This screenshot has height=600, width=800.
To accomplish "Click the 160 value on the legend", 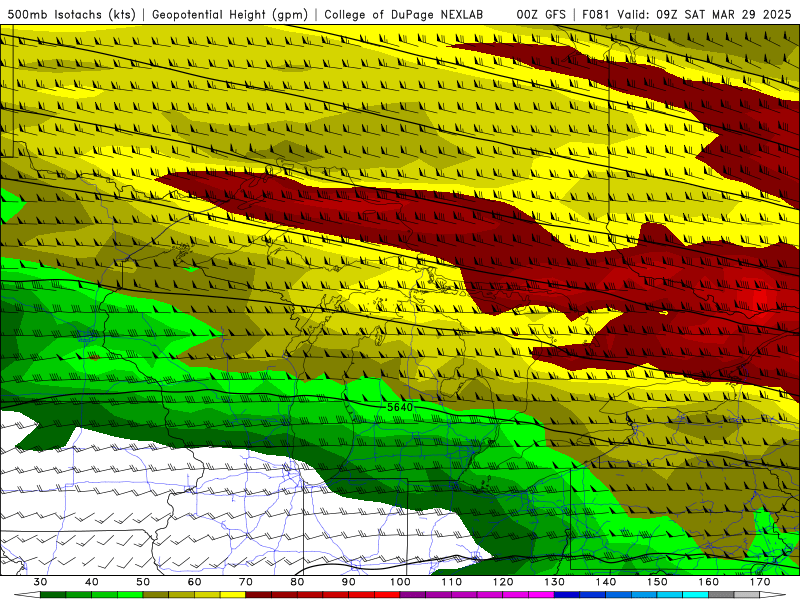I will pos(708,582).
